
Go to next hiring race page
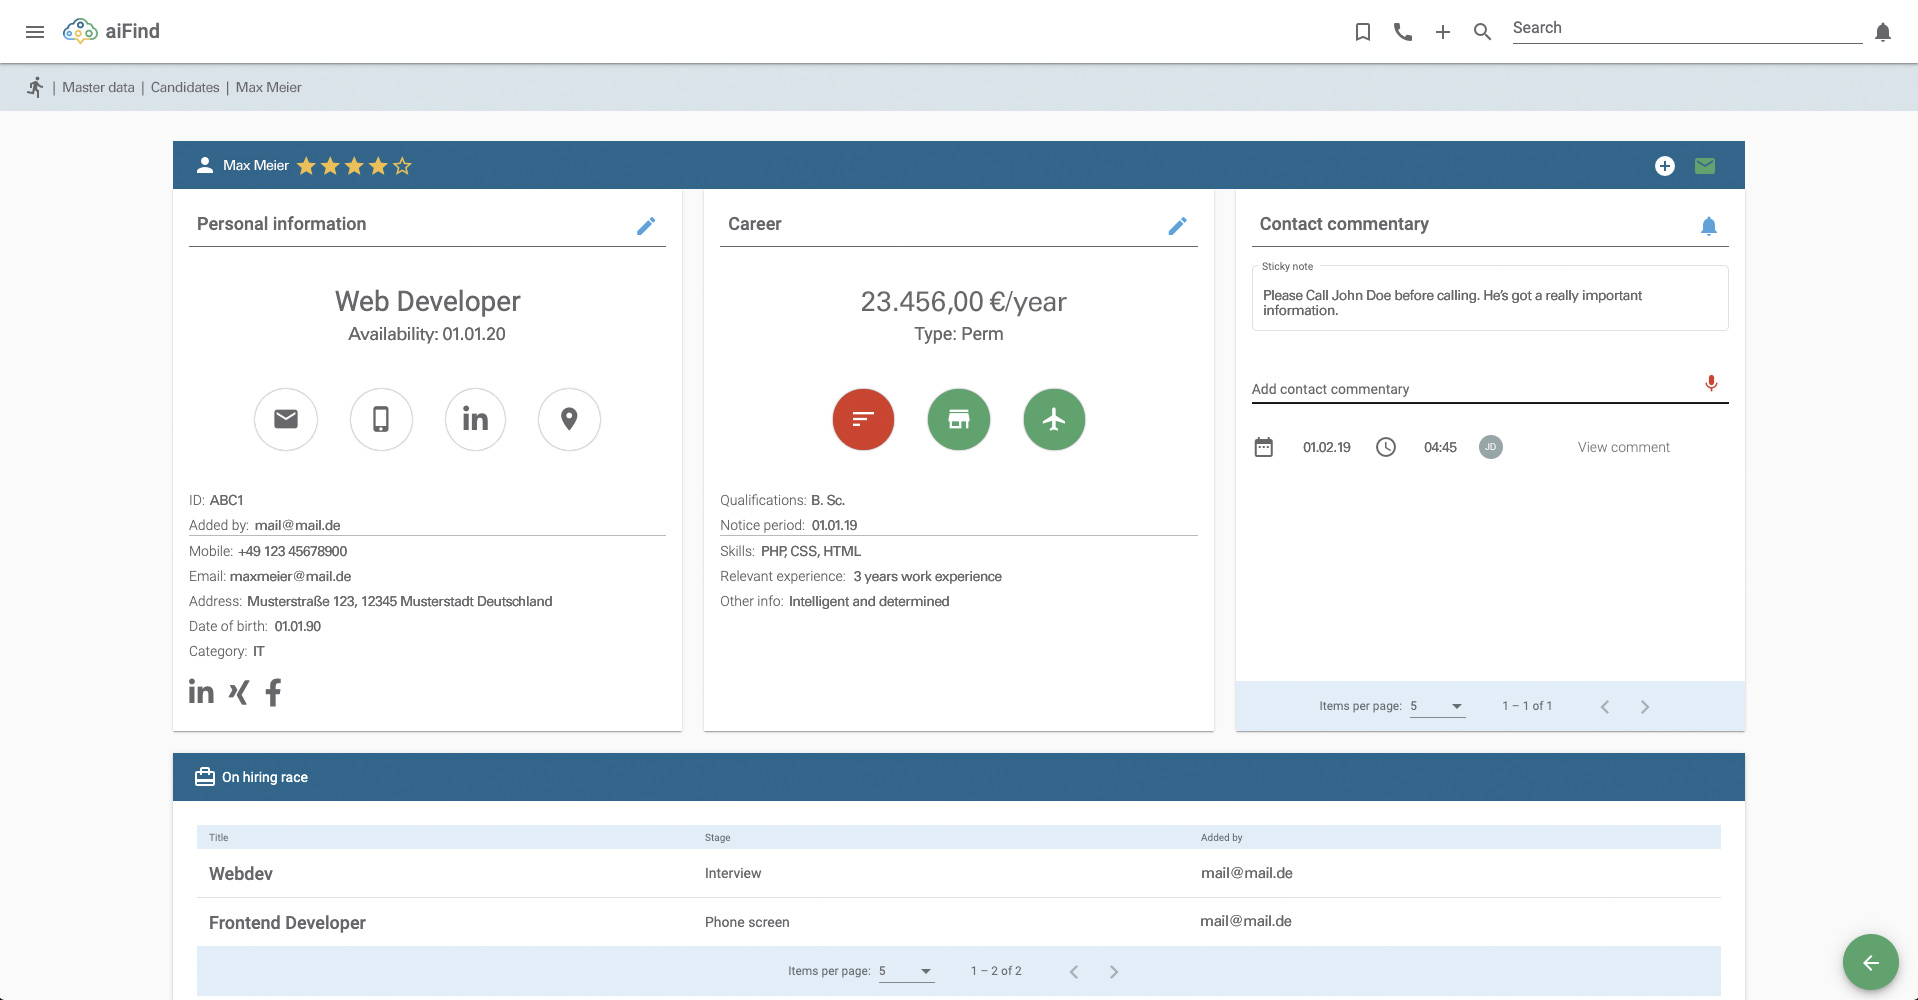point(1114,972)
